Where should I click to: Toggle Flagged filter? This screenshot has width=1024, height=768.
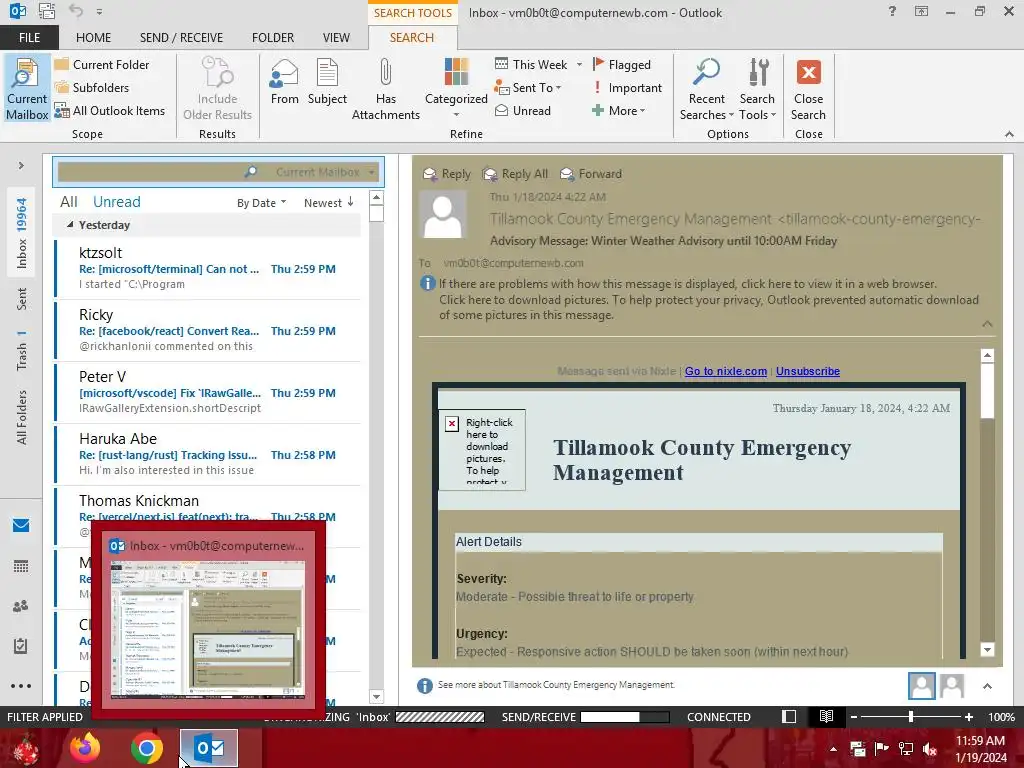[x=622, y=65]
